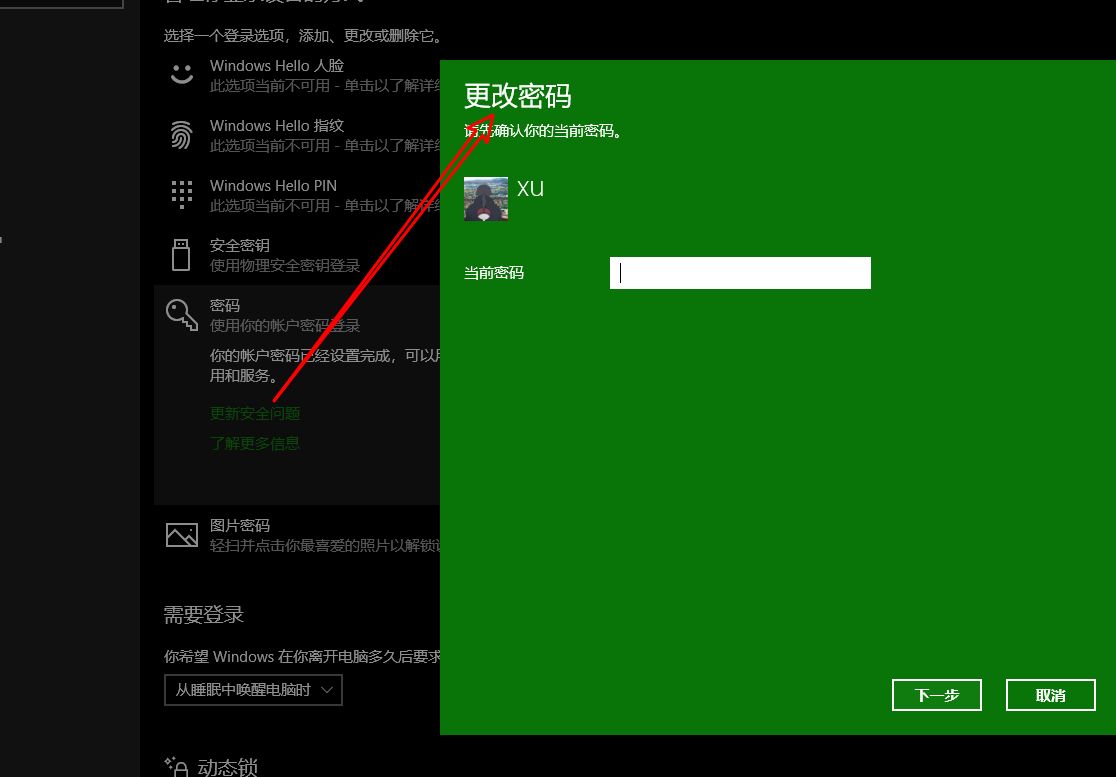This screenshot has width=1116, height=777.
Task: Click the Windows Hello PIN keypad icon
Action: point(181,194)
